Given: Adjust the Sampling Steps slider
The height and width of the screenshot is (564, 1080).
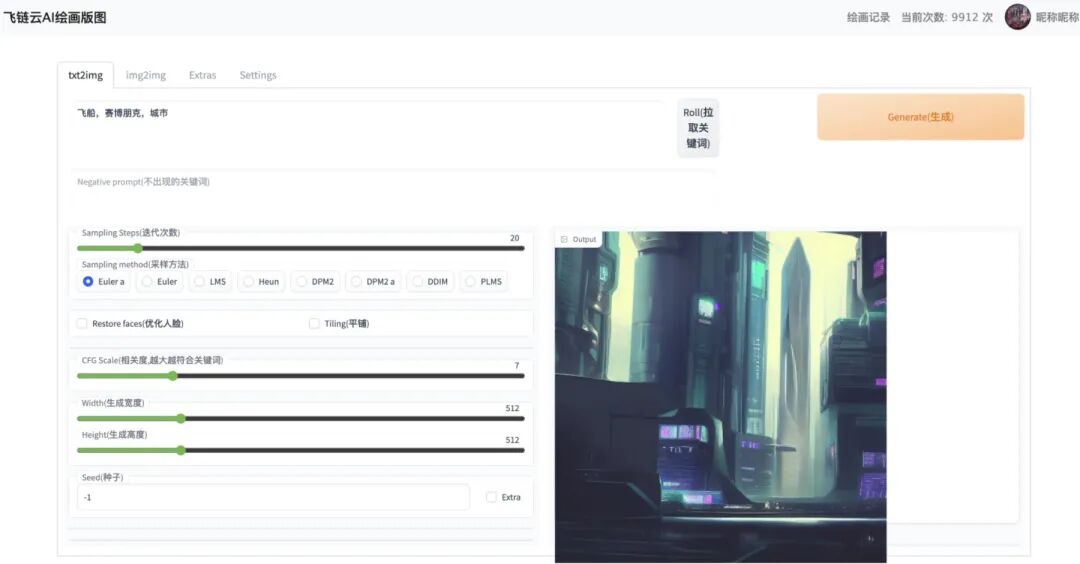Looking at the screenshot, I should [x=300, y=249].
